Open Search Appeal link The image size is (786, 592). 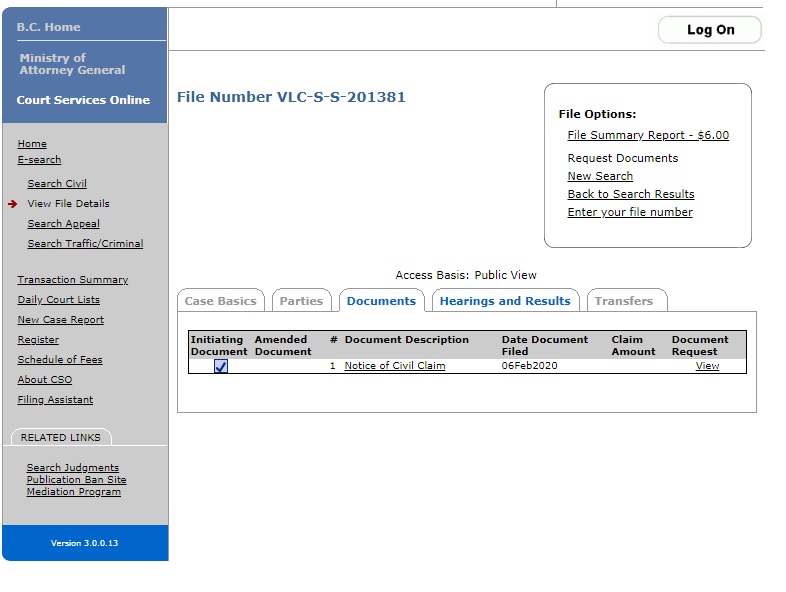(x=63, y=224)
